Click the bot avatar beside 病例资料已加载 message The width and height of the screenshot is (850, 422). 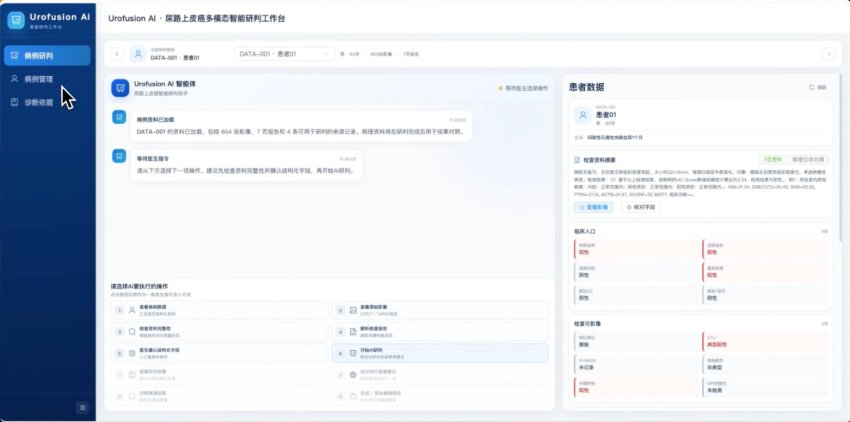click(119, 117)
